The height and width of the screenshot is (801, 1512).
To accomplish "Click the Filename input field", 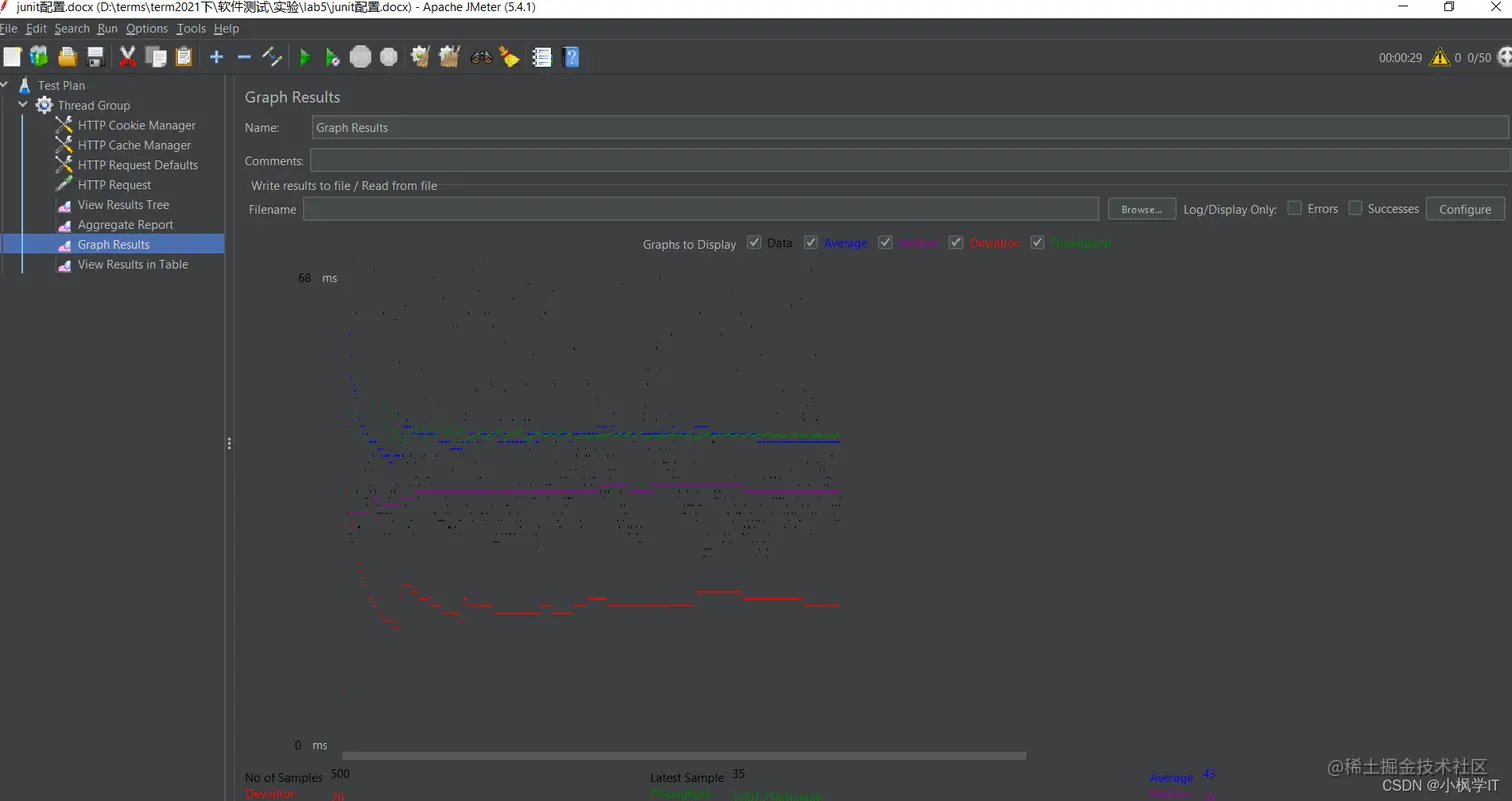I will tap(701, 209).
